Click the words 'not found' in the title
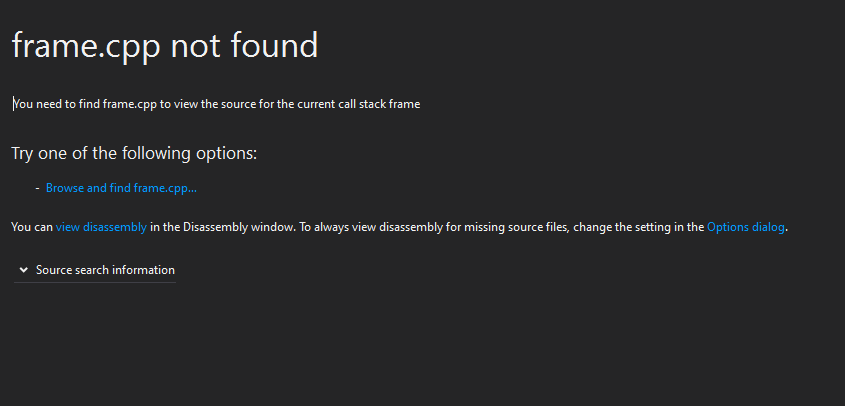 [x=244, y=45]
